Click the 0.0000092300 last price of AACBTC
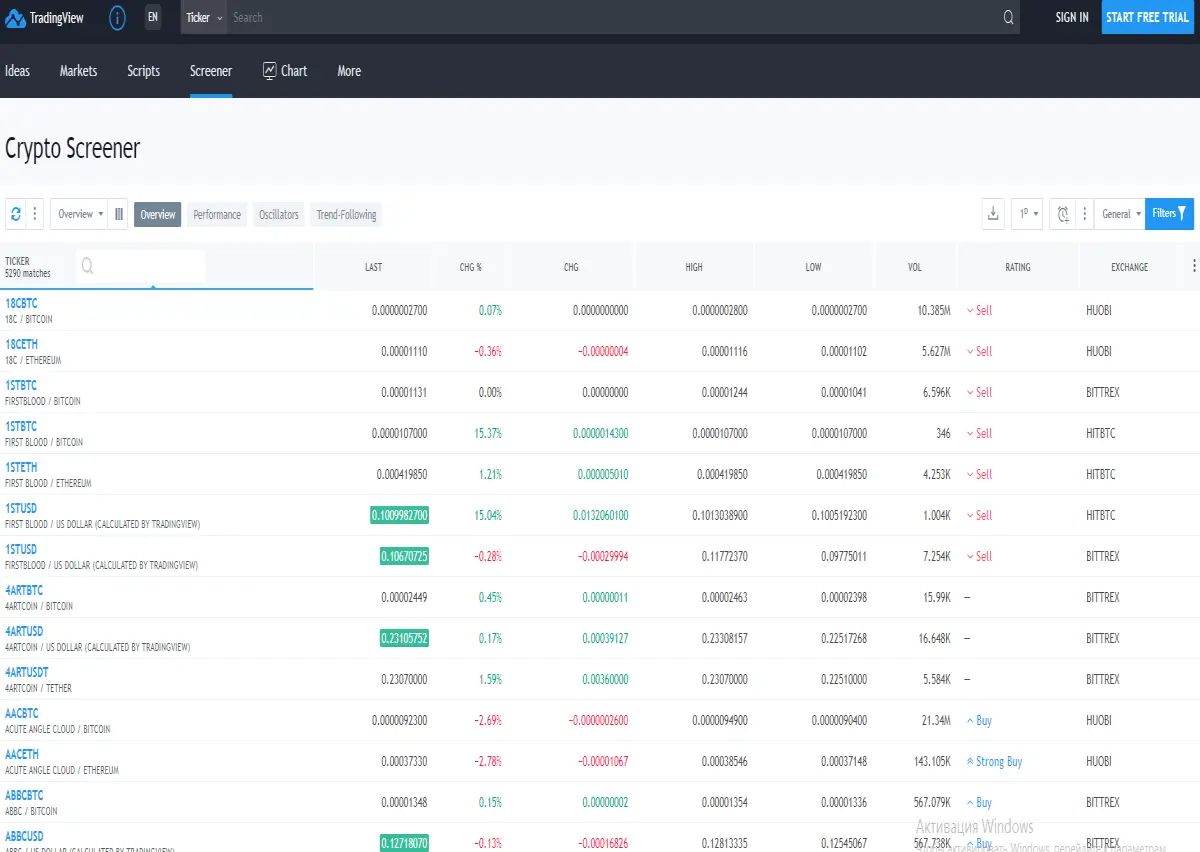Screen dimensions: 1200x852 tap(400, 721)
